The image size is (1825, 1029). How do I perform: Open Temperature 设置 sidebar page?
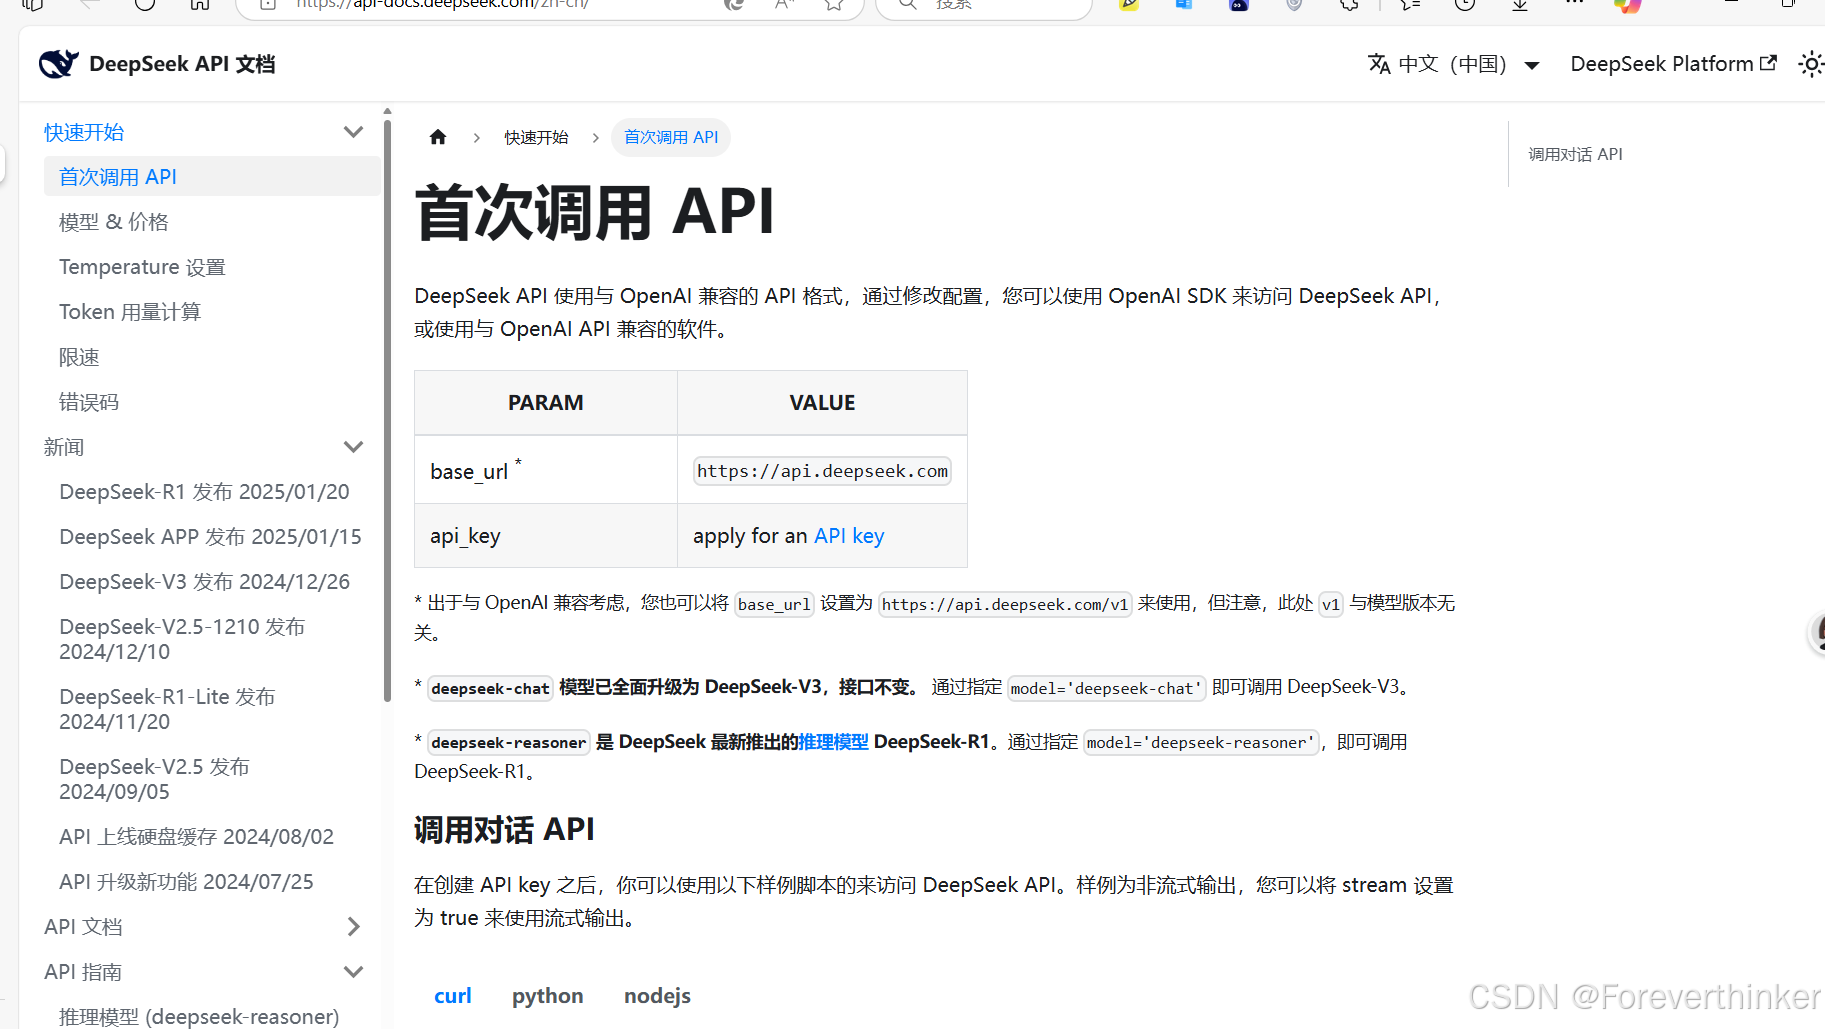142,267
